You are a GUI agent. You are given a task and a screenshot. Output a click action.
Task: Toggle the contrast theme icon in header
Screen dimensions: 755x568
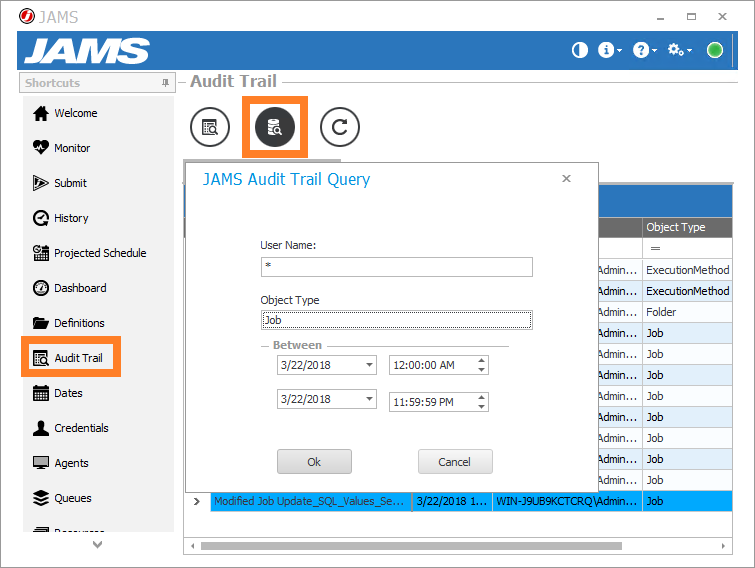click(580, 50)
